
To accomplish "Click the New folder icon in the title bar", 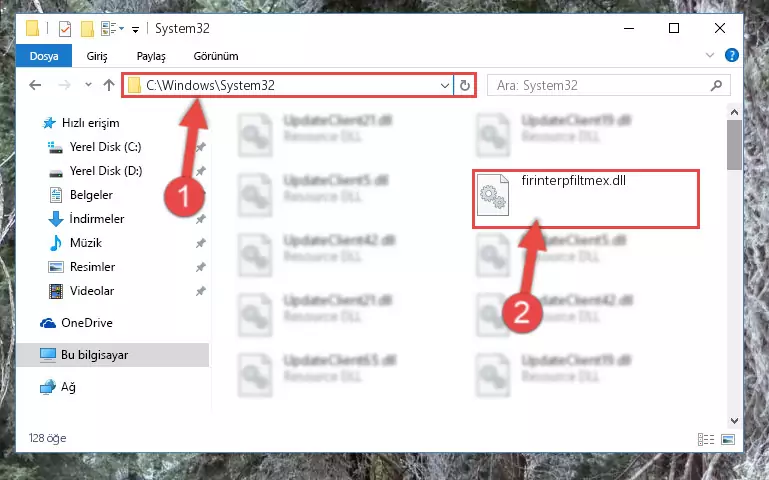I will [x=87, y=29].
